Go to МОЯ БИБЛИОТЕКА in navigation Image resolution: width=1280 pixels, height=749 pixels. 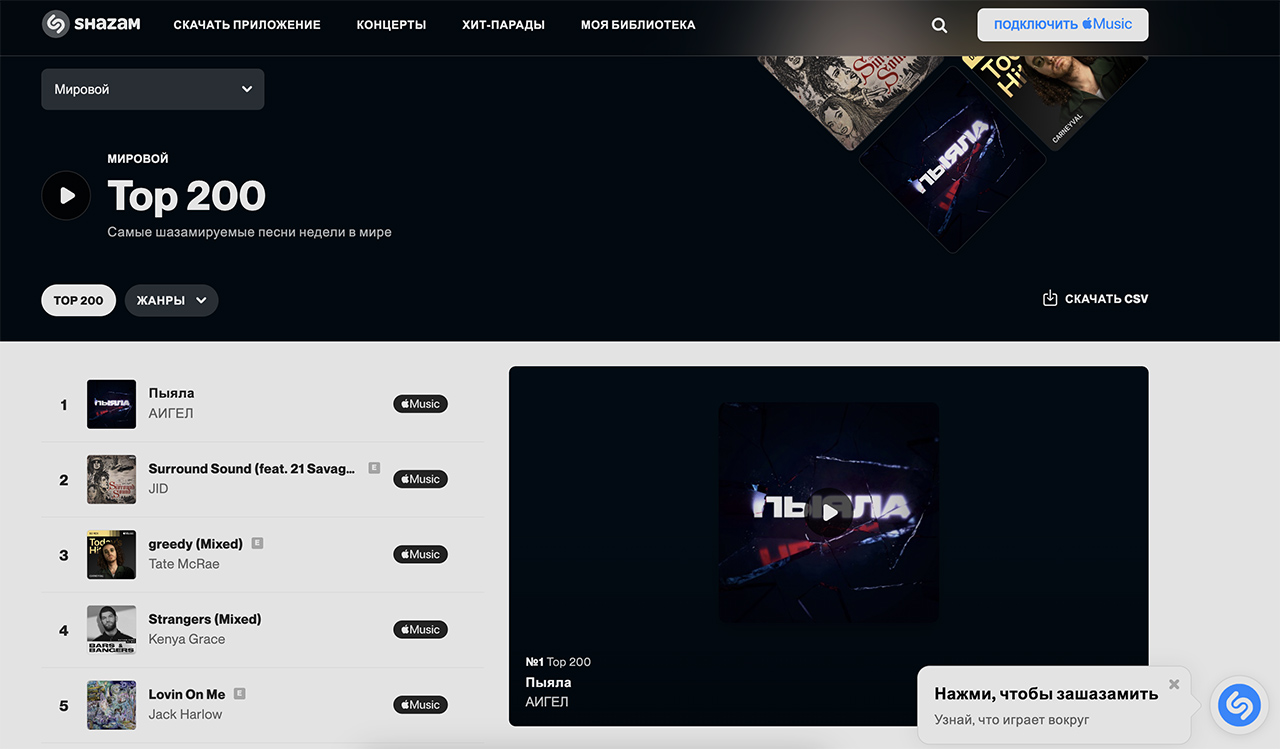[x=638, y=25]
